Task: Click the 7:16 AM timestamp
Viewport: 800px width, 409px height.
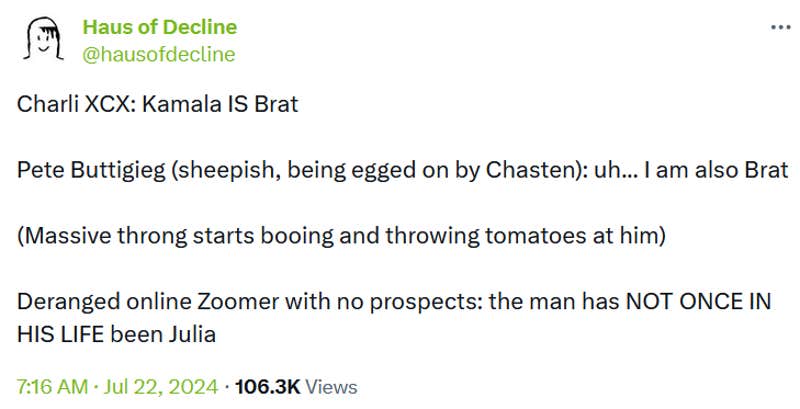Action: click(x=51, y=386)
